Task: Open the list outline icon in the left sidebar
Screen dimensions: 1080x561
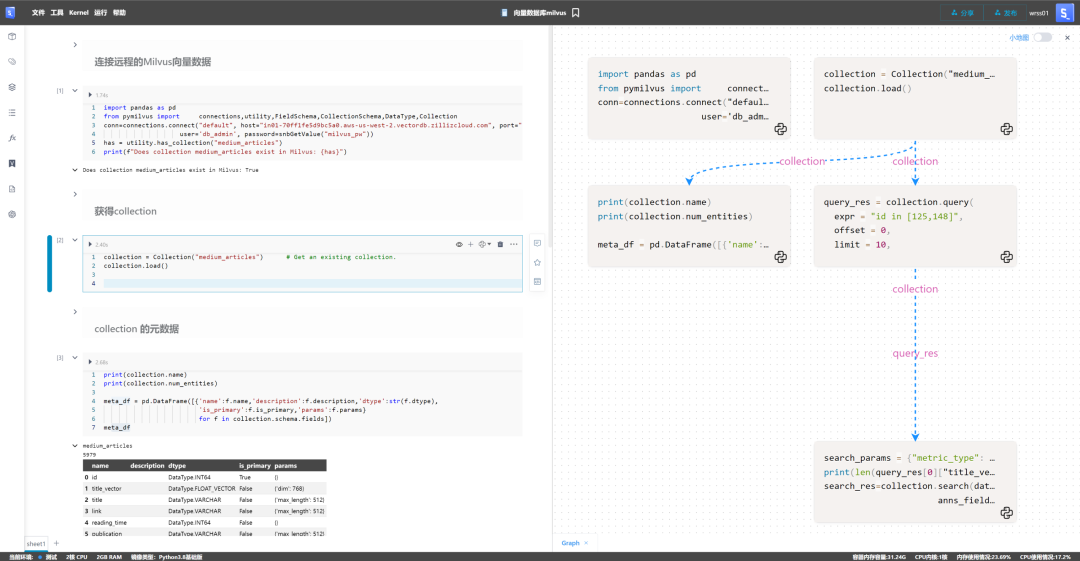Action: [x=12, y=112]
